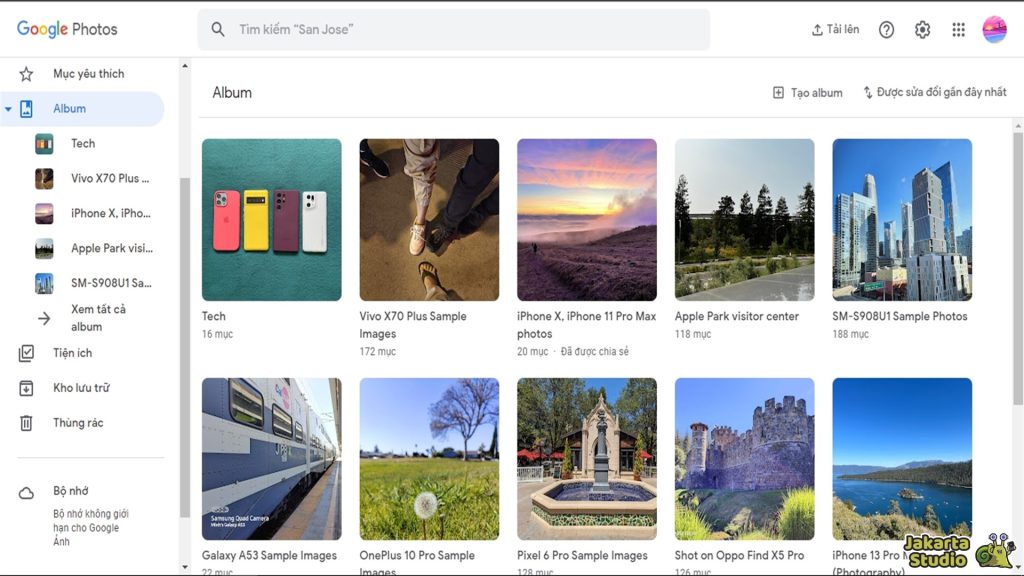
Task: Click the main page vertical scrollbar thumb
Action: click(x=1018, y=268)
